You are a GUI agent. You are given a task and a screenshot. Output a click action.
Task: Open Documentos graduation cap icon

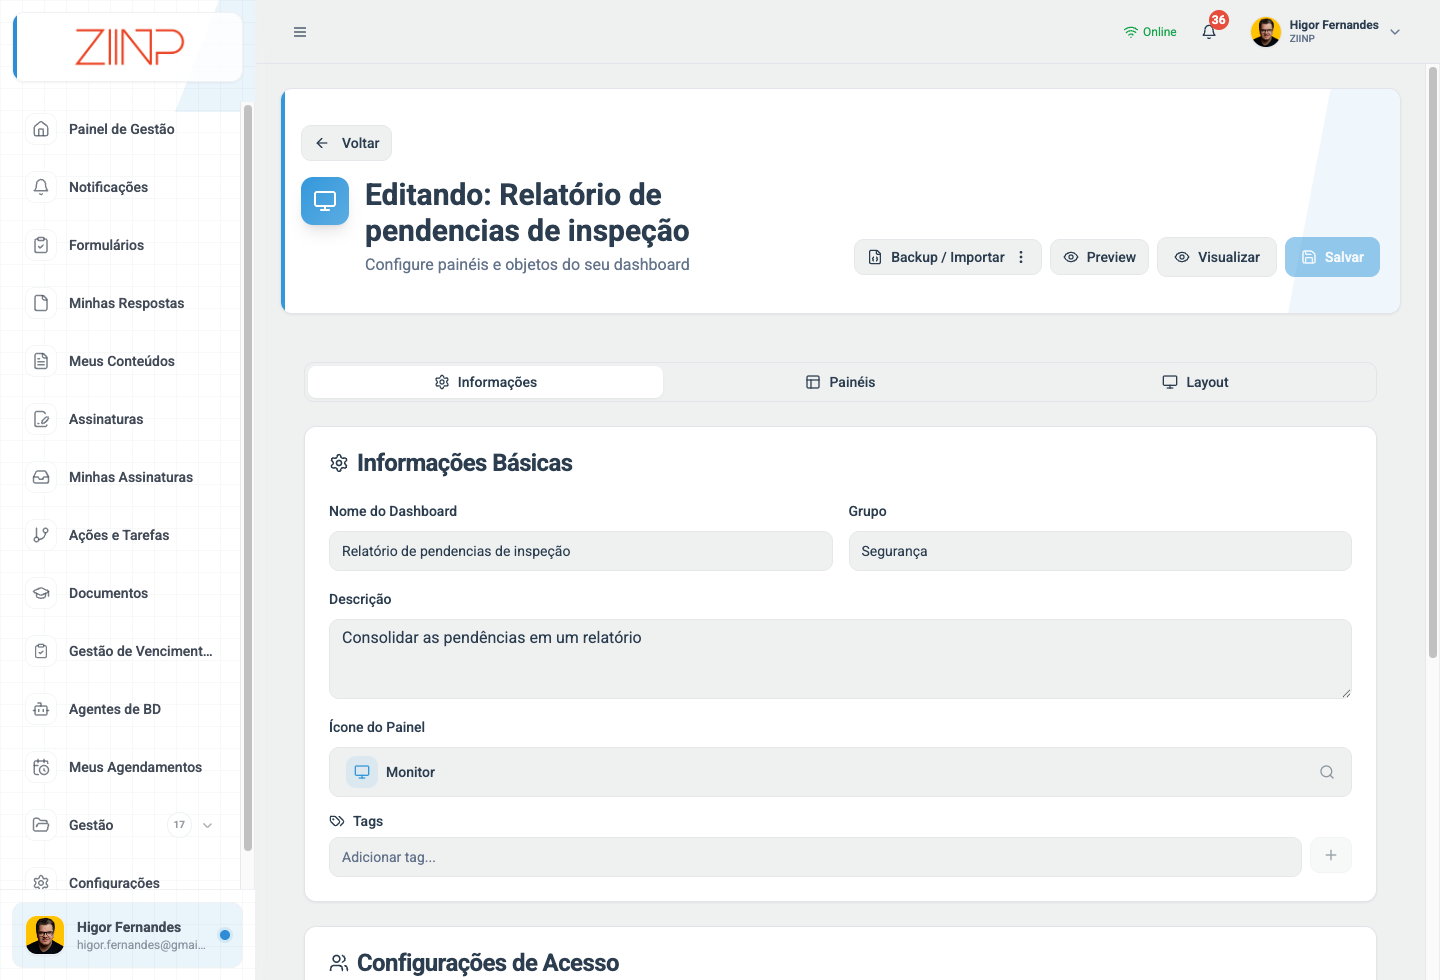[41, 593]
